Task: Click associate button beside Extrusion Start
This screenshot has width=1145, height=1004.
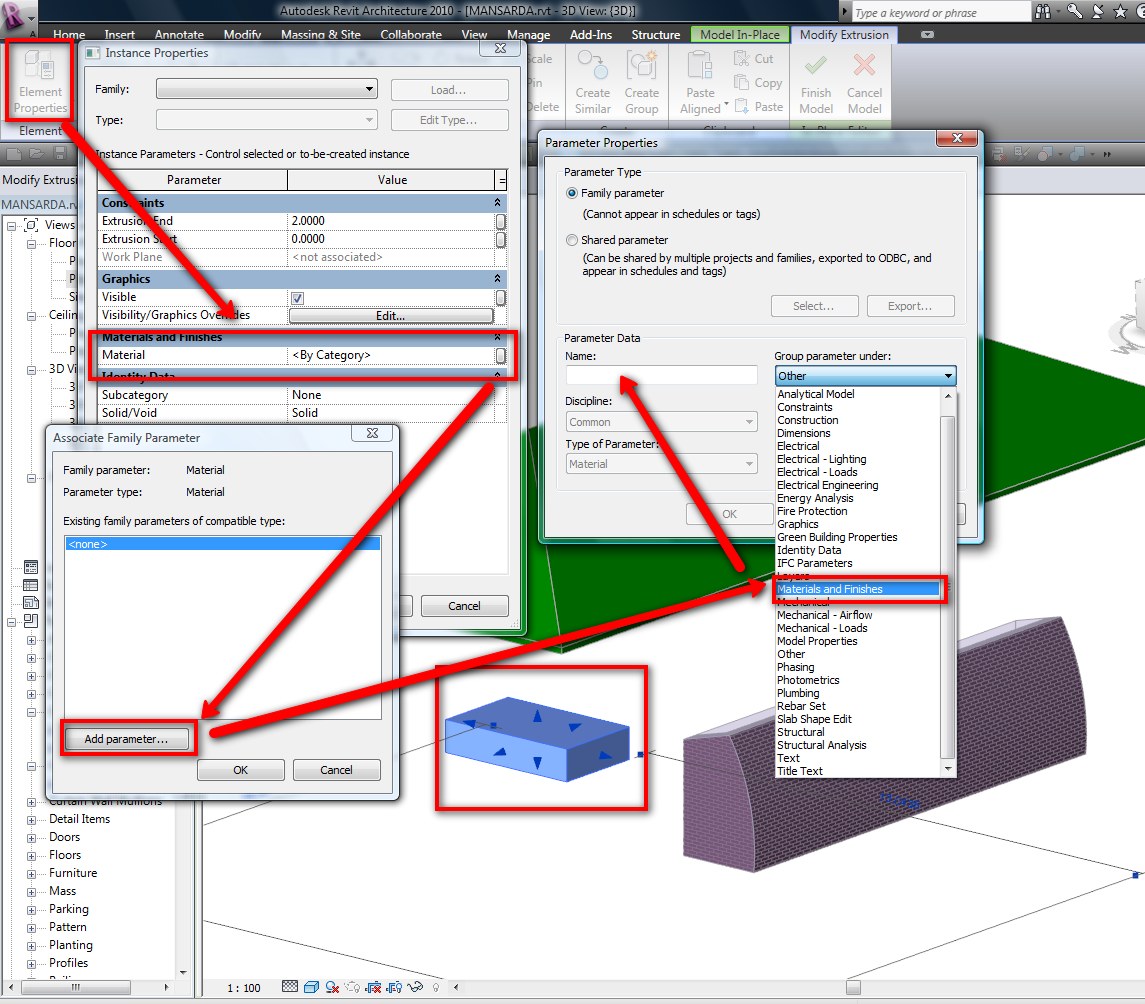Action: 501,239
